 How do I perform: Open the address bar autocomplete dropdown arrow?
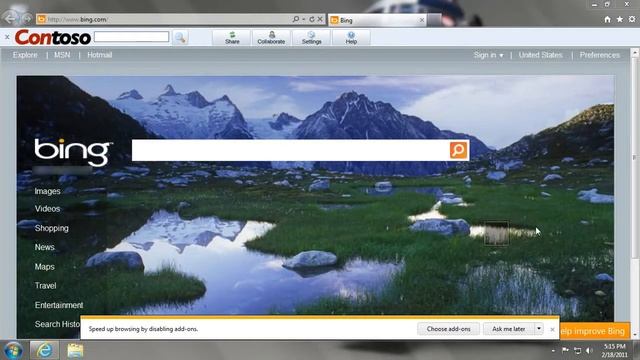point(304,19)
